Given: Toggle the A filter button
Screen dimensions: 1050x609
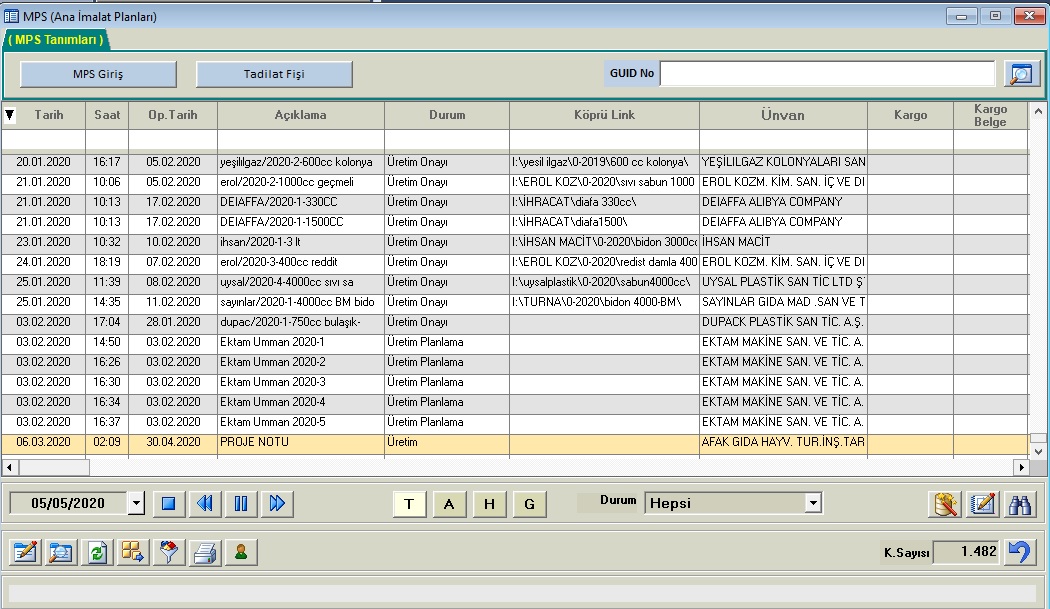Looking at the screenshot, I should click(x=449, y=504).
